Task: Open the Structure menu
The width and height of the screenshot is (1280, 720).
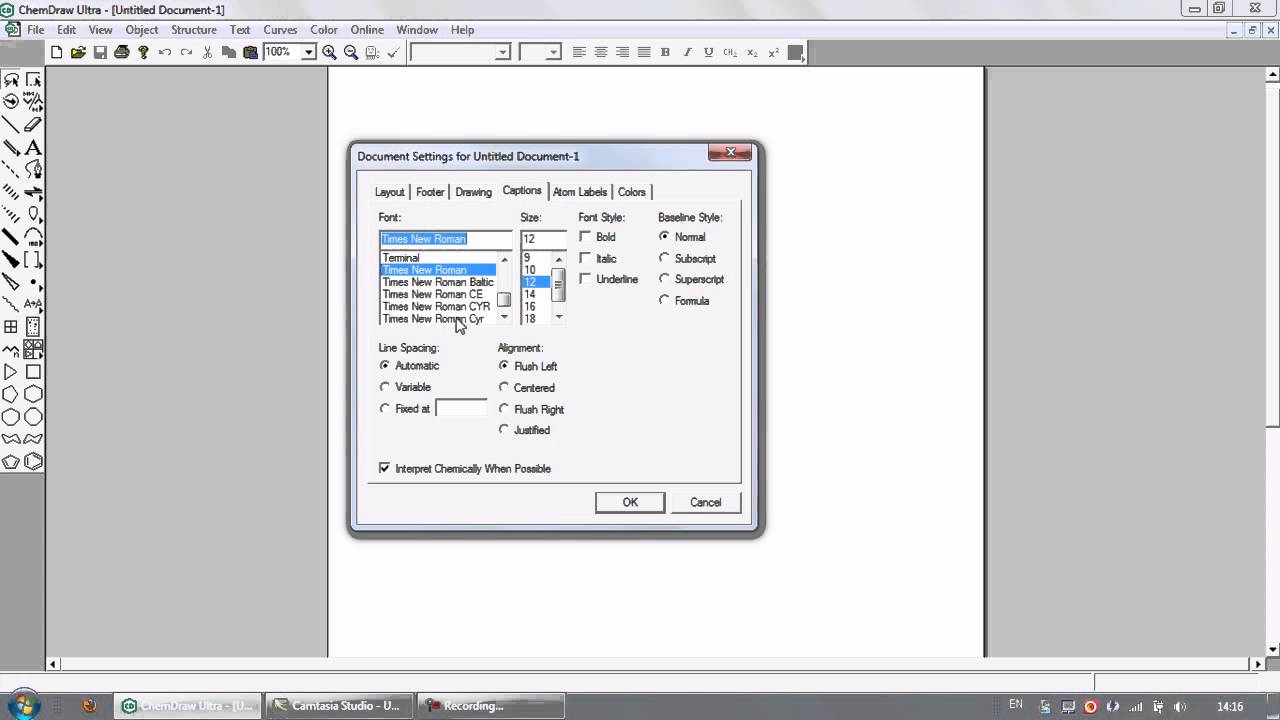Action: (193, 30)
